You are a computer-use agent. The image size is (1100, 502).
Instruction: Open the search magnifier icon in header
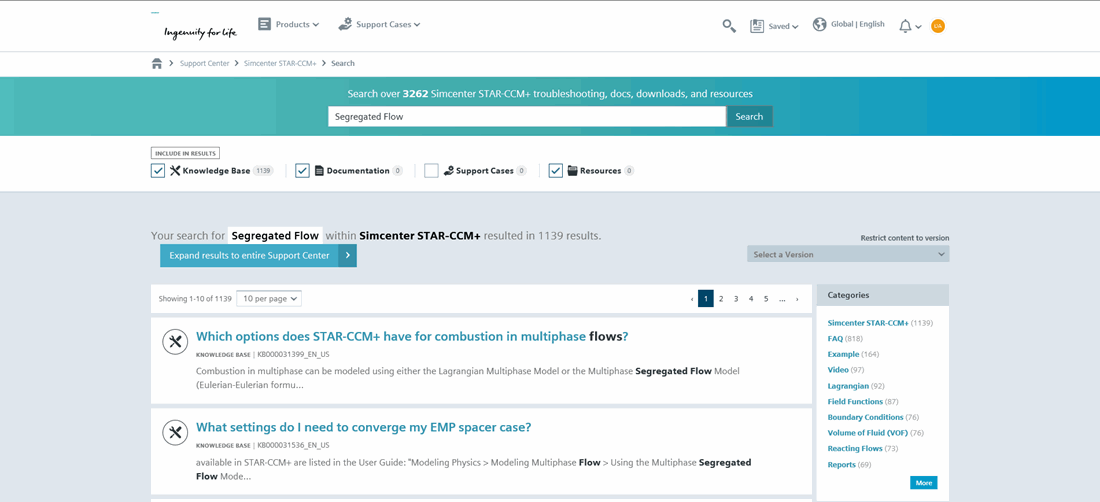coord(729,26)
